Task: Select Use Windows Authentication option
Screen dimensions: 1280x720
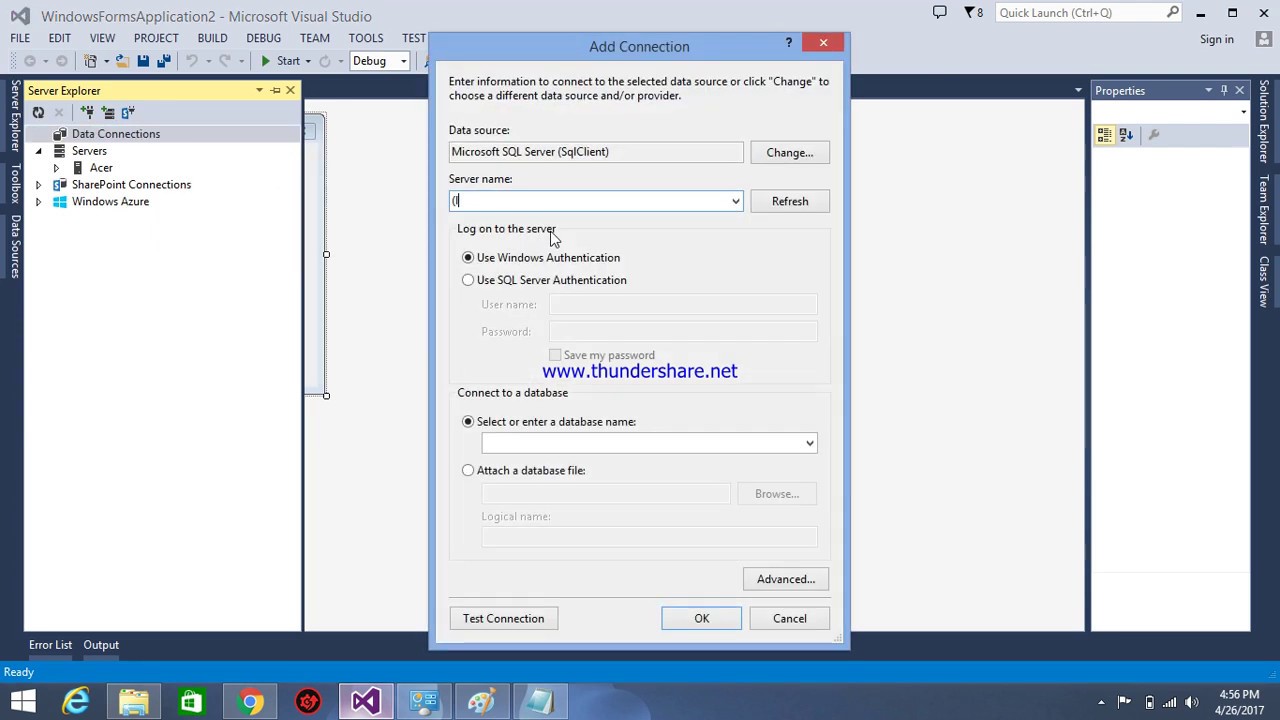Action: tap(468, 258)
